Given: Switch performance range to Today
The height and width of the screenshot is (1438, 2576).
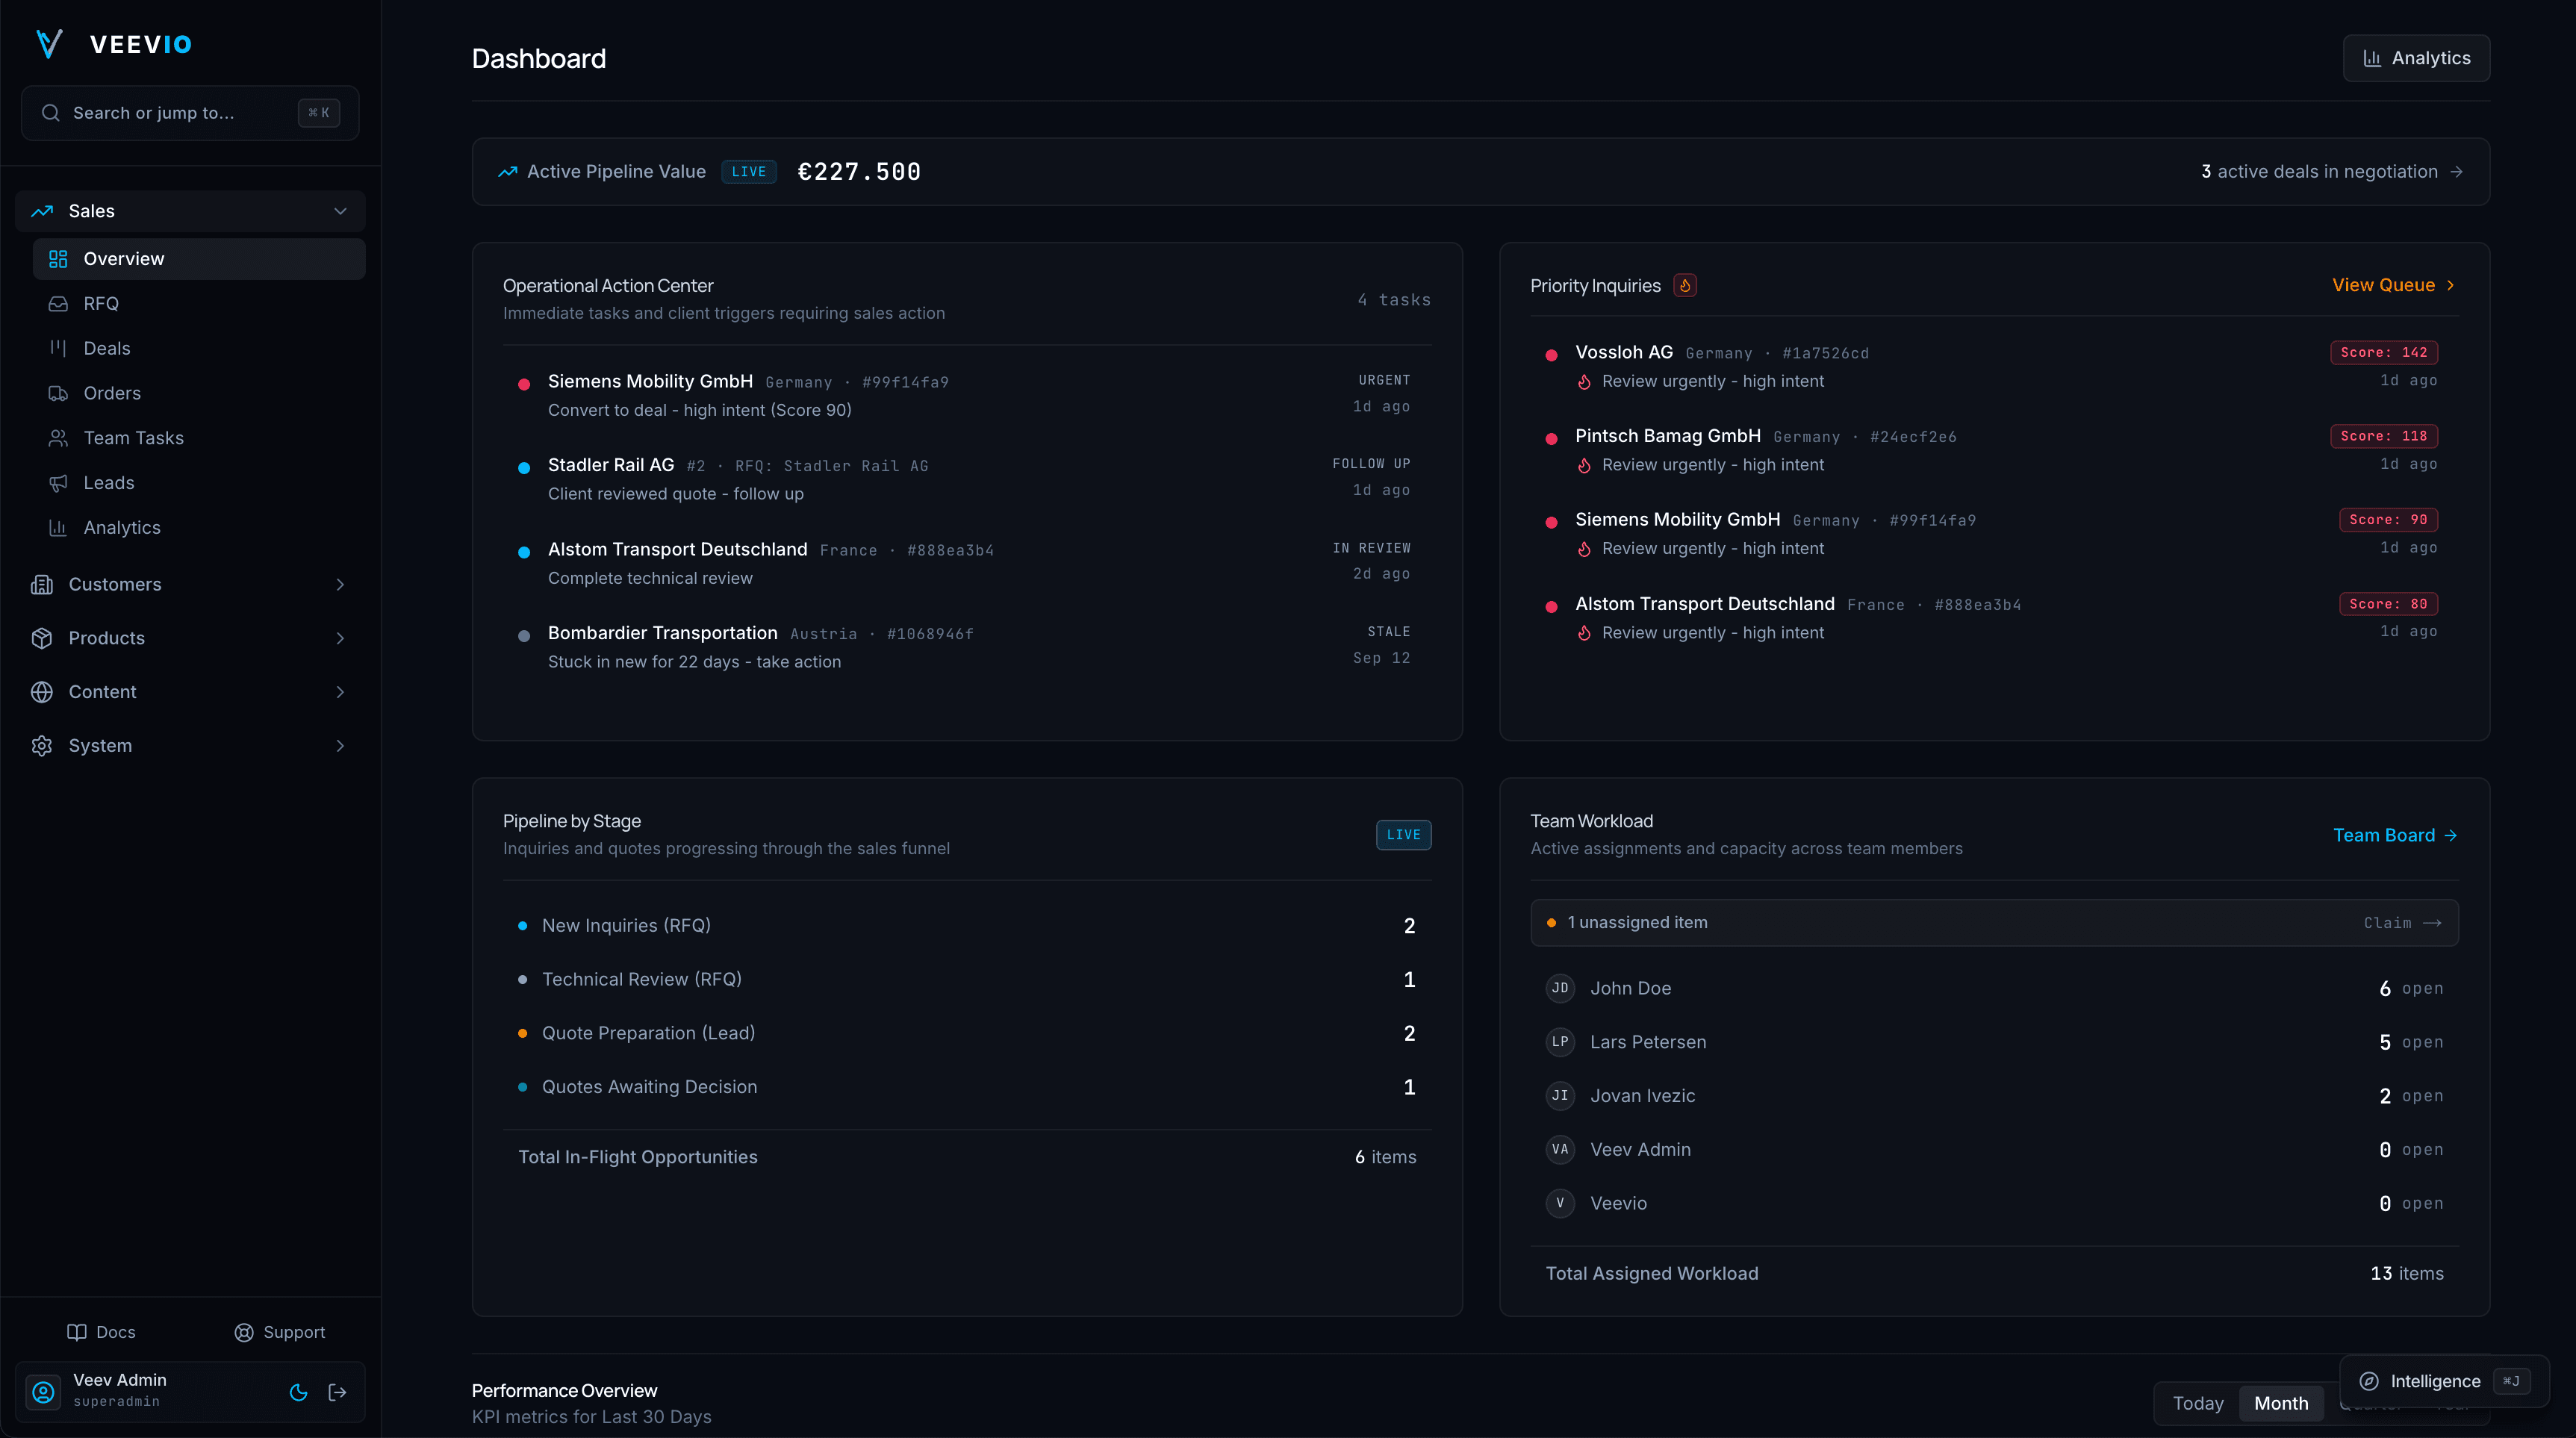Looking at the screenshot, I should 2198,1403.
